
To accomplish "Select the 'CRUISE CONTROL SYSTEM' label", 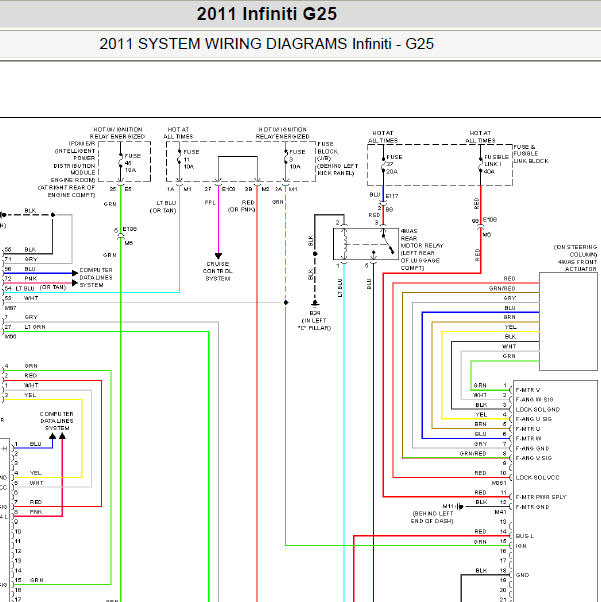I will (218, 271).
